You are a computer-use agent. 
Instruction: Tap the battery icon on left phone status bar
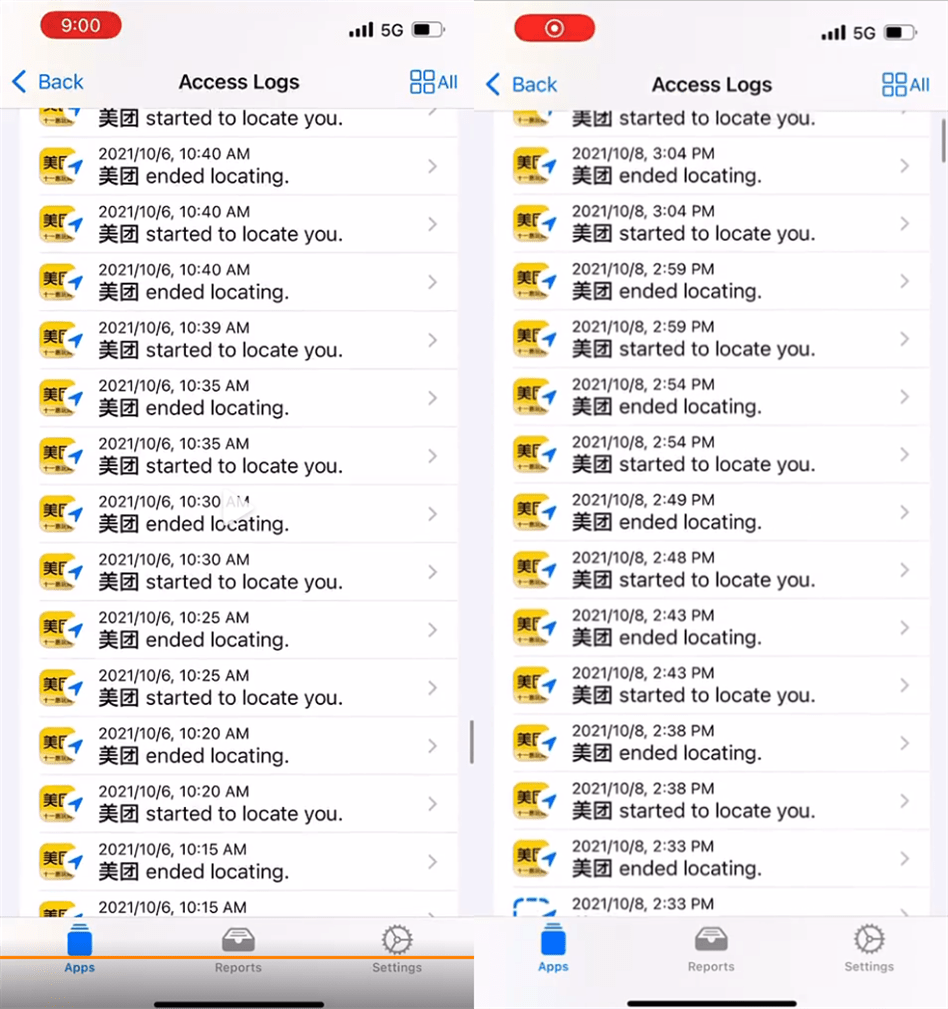(429, 30)
